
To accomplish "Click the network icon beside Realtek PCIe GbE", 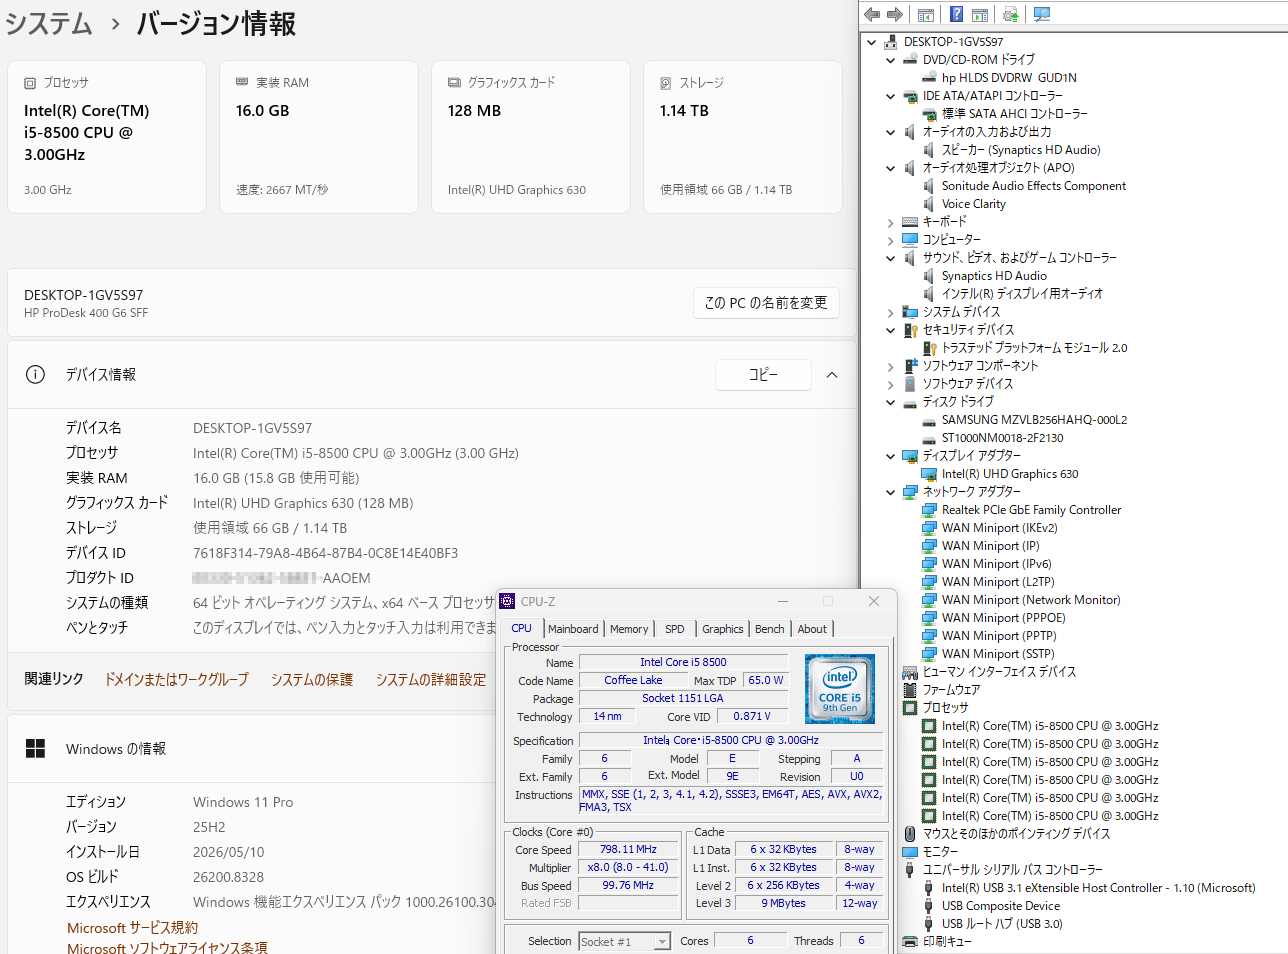I will coord(929,510).
